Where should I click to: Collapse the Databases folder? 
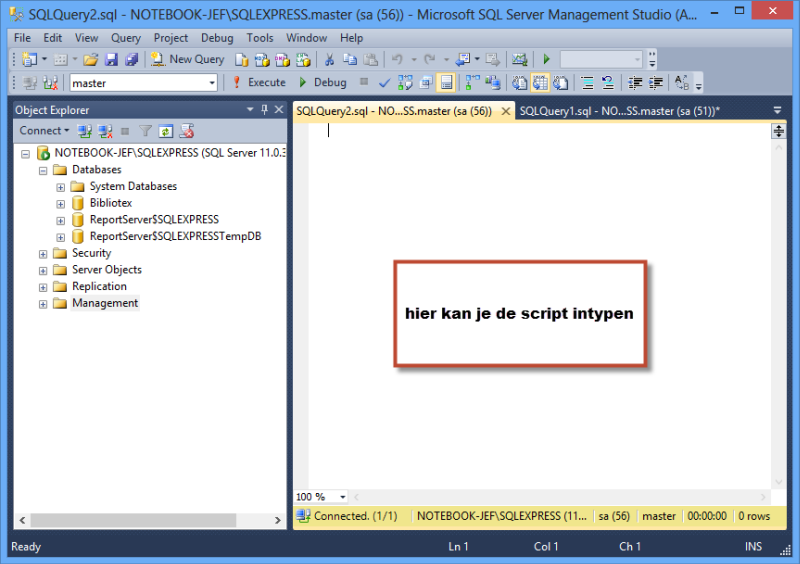43,170
